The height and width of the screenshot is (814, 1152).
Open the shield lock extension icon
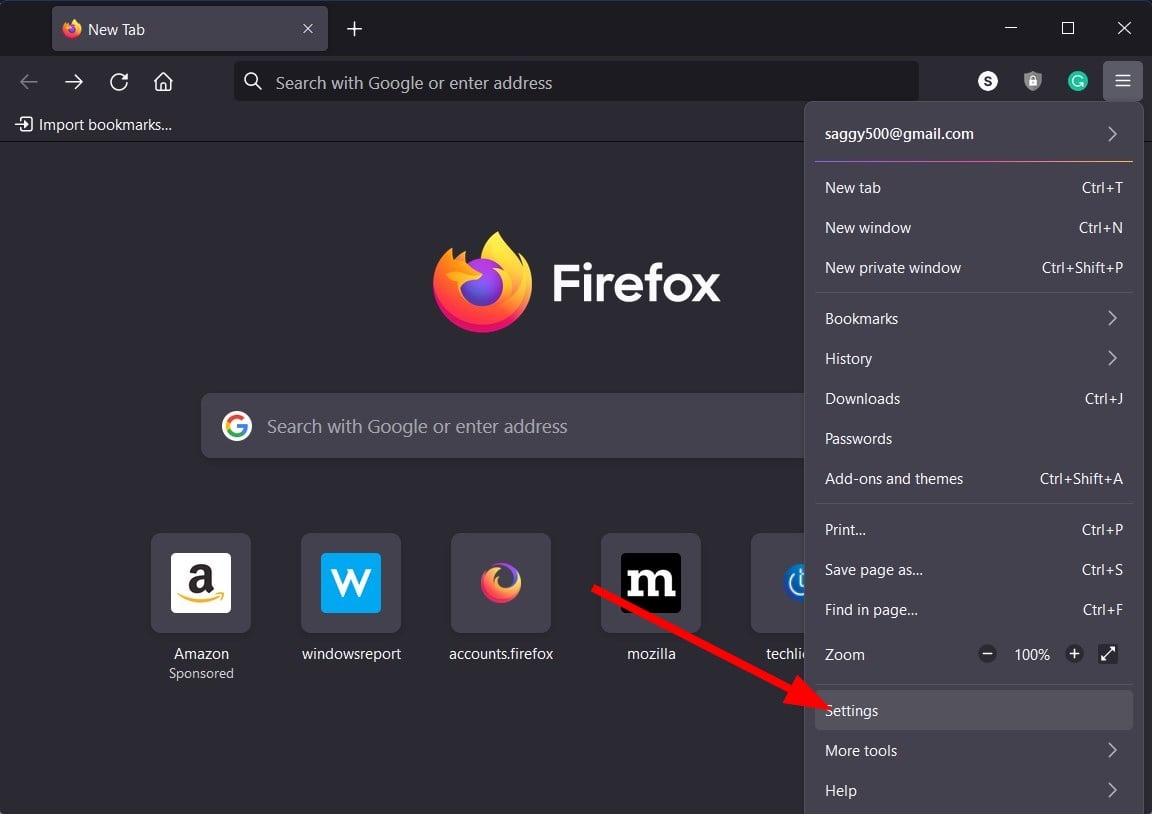pyautogui.click(x=1032, y=81)
